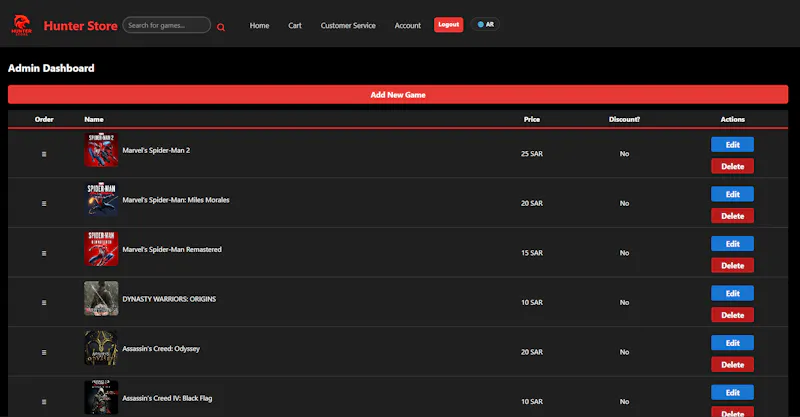This screenshot has width=800, height=417.
Task: Click the drag handle for Marvel's Spider-Man 2
Action: pyautogui.click(x=44, y=154)
